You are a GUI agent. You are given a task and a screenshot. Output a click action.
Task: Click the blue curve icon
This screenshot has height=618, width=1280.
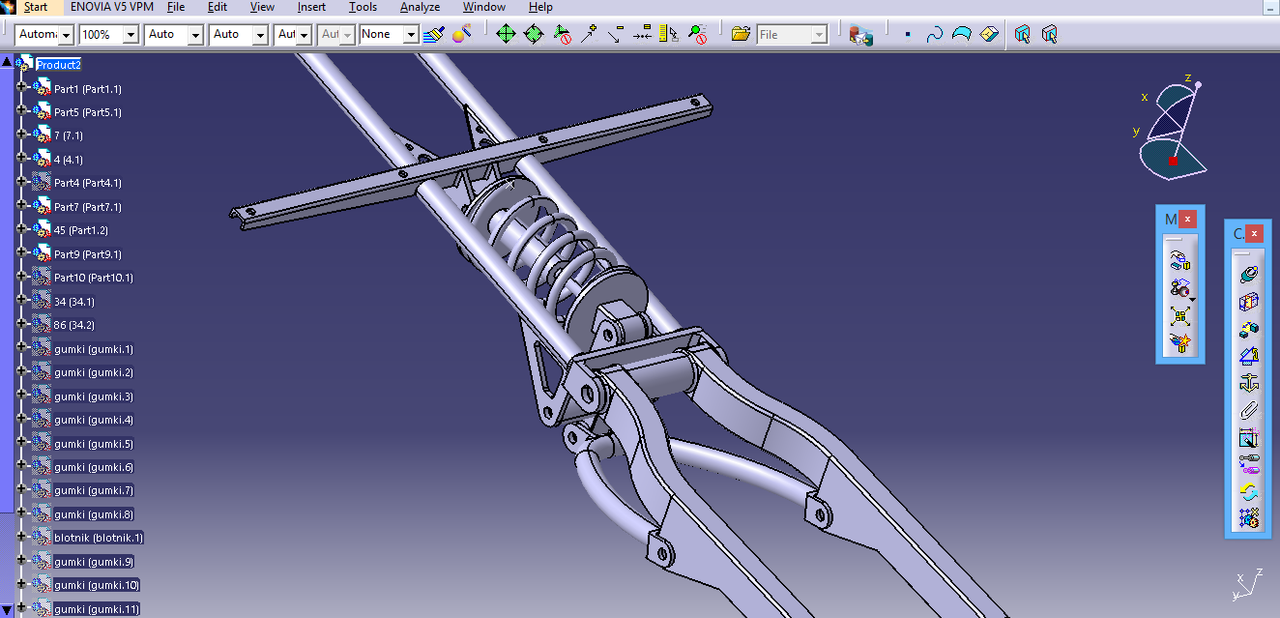click(934, 34)
